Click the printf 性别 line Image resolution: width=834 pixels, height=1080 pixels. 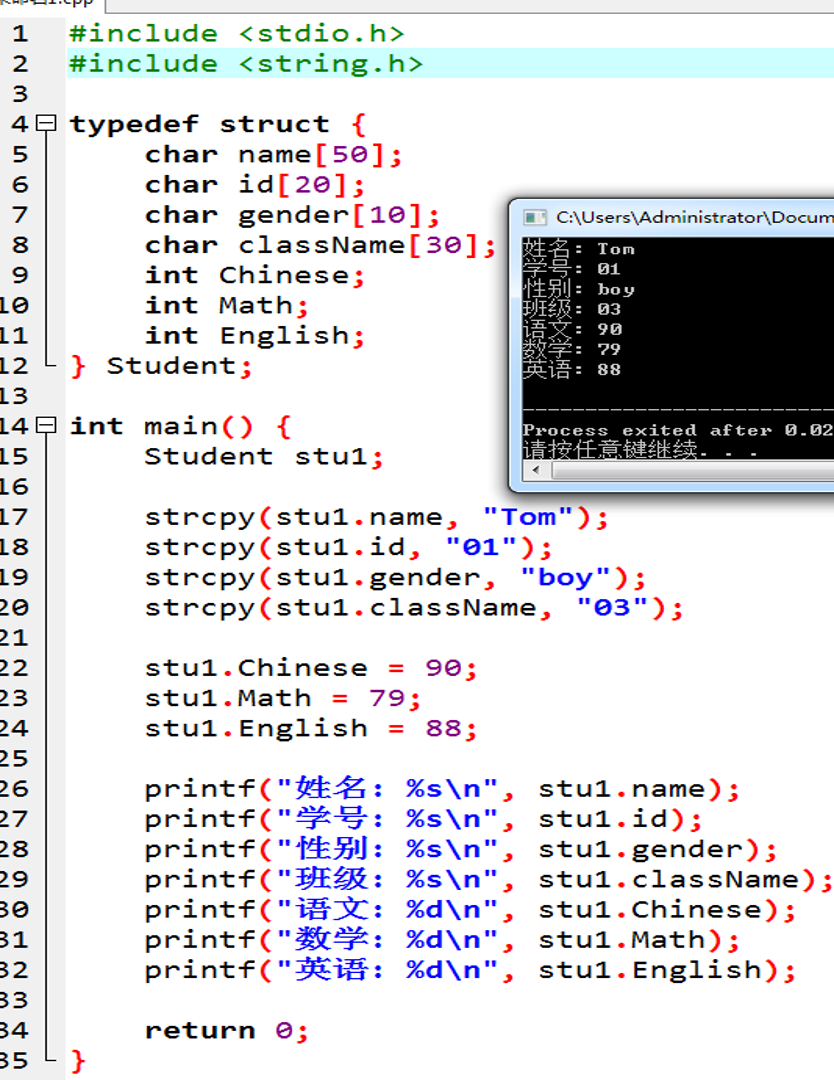tap(461, 849)
